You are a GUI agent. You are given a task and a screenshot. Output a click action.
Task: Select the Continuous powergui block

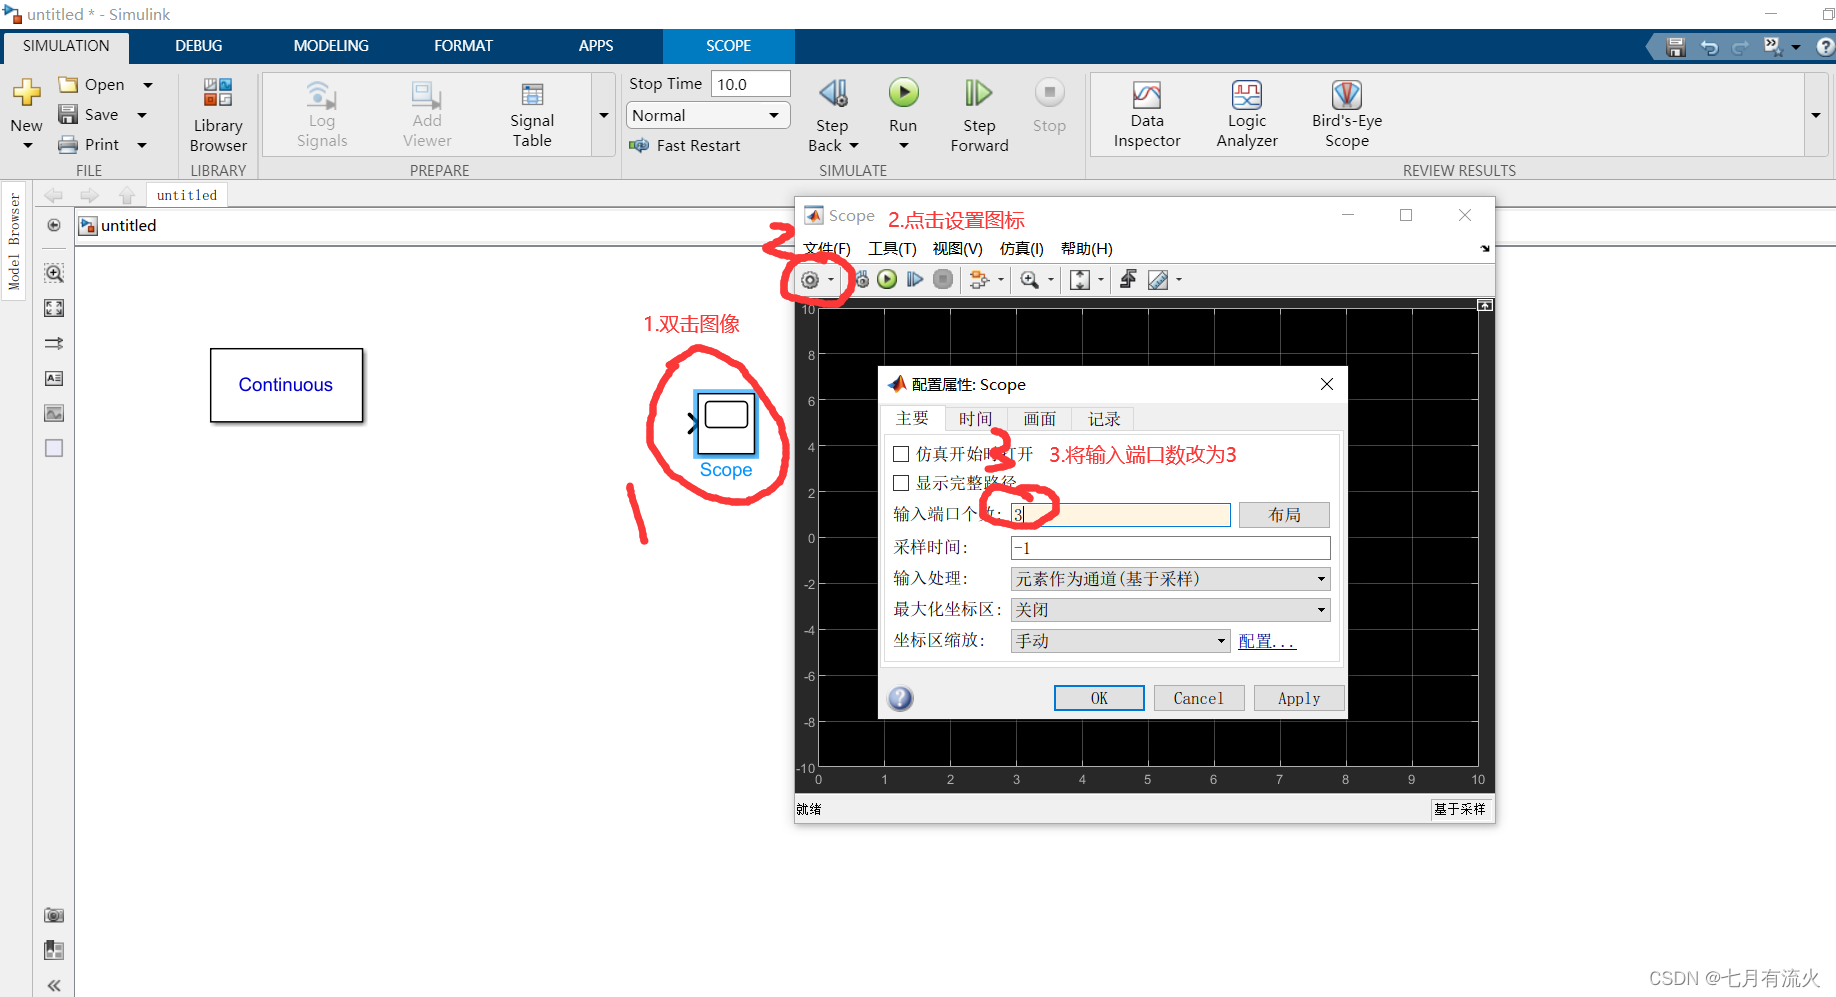click(x=286, y=385)
